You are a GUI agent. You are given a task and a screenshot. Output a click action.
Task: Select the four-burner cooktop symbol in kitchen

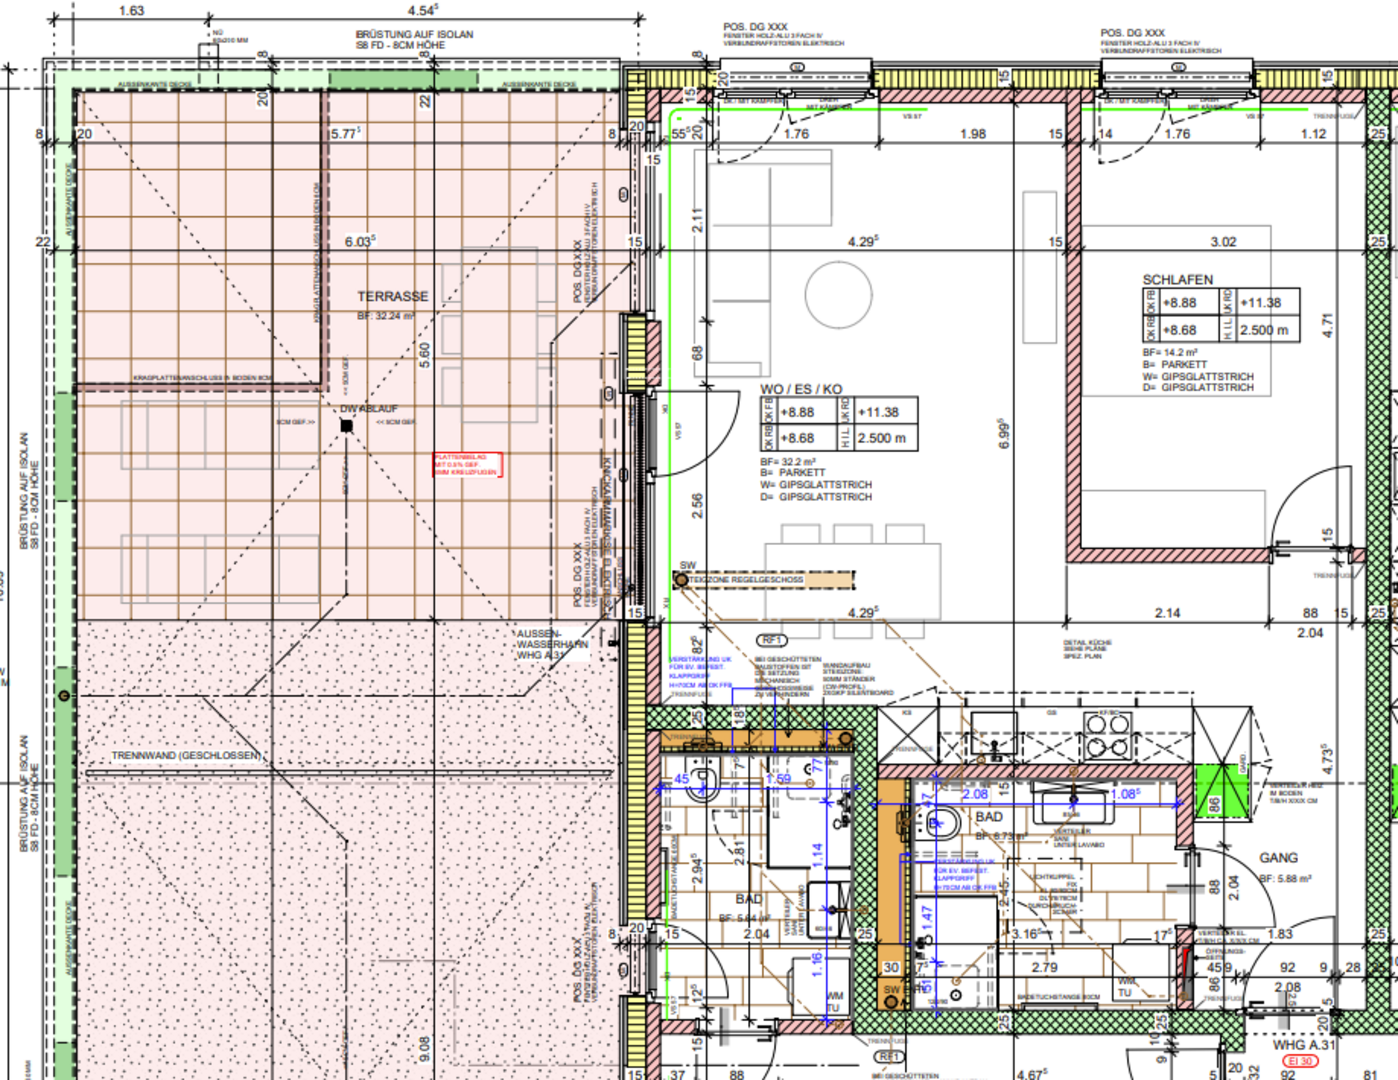tap(1108, 737)
